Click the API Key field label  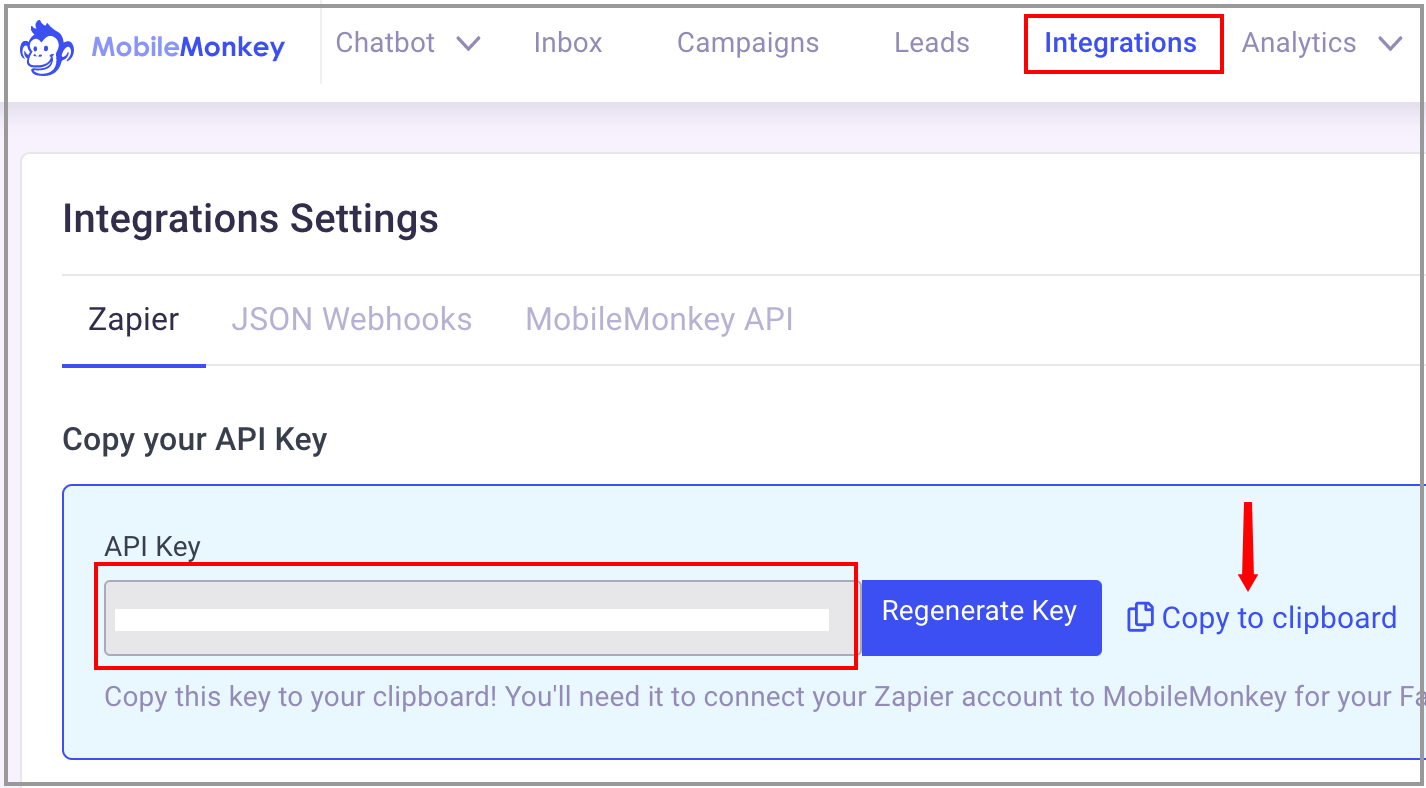point(152,547)
